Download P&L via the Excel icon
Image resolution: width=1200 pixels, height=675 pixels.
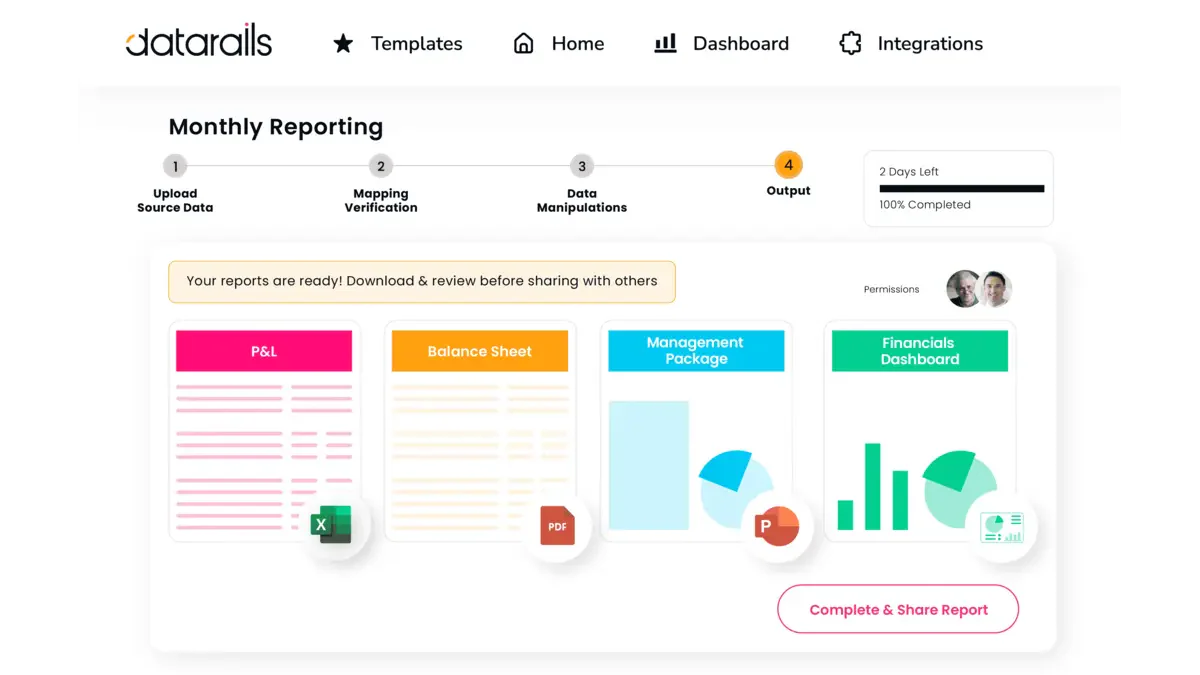(331, 524)
